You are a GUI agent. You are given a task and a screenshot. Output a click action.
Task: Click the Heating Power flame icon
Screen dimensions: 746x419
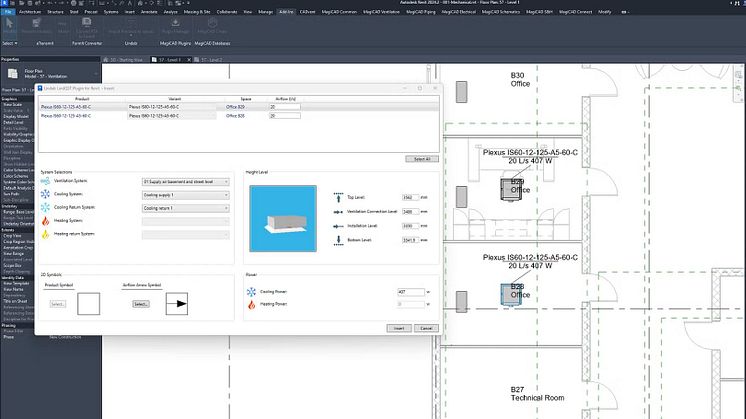point(251,304)
